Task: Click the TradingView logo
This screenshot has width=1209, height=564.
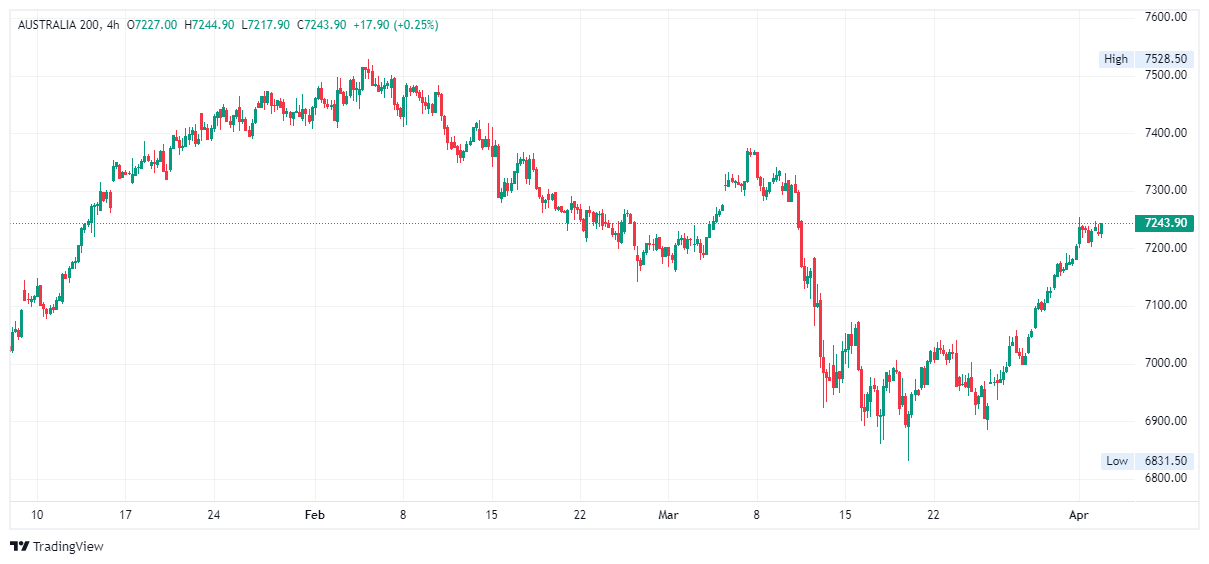Action: pos(57,546)
